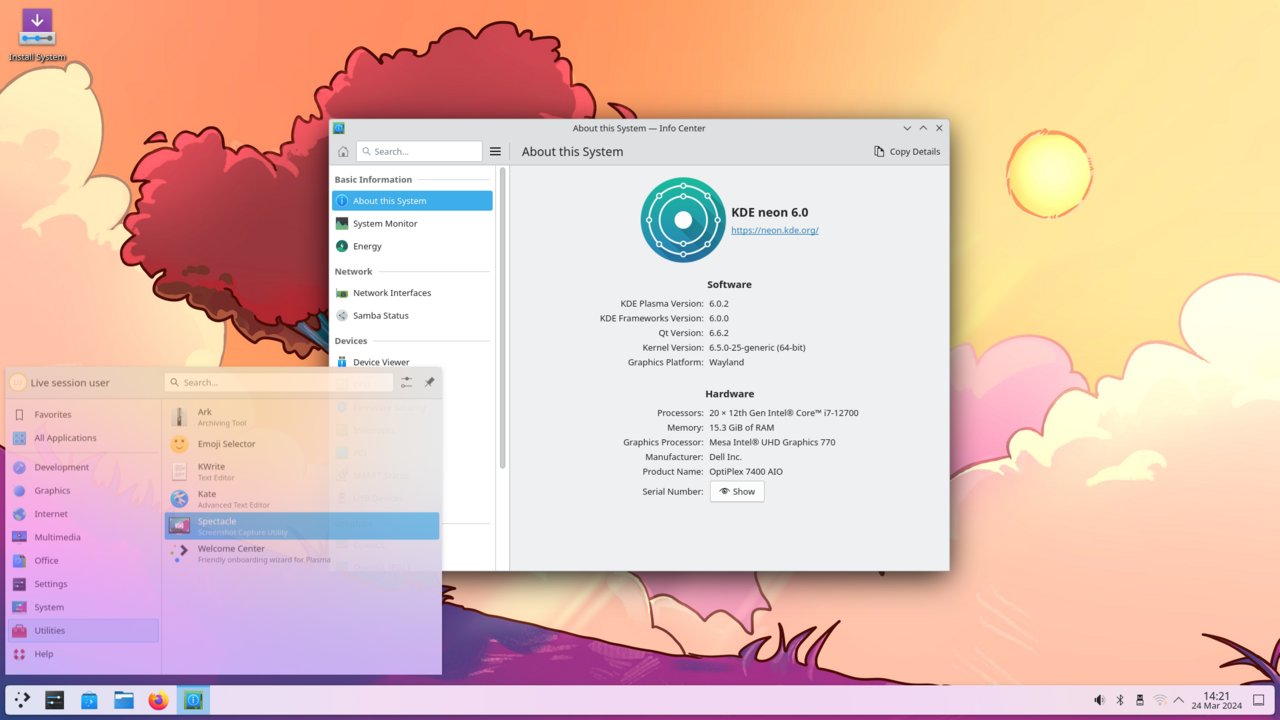1280x720 pixels.
Task: Click Copy Details button
Action: point(907,152)
